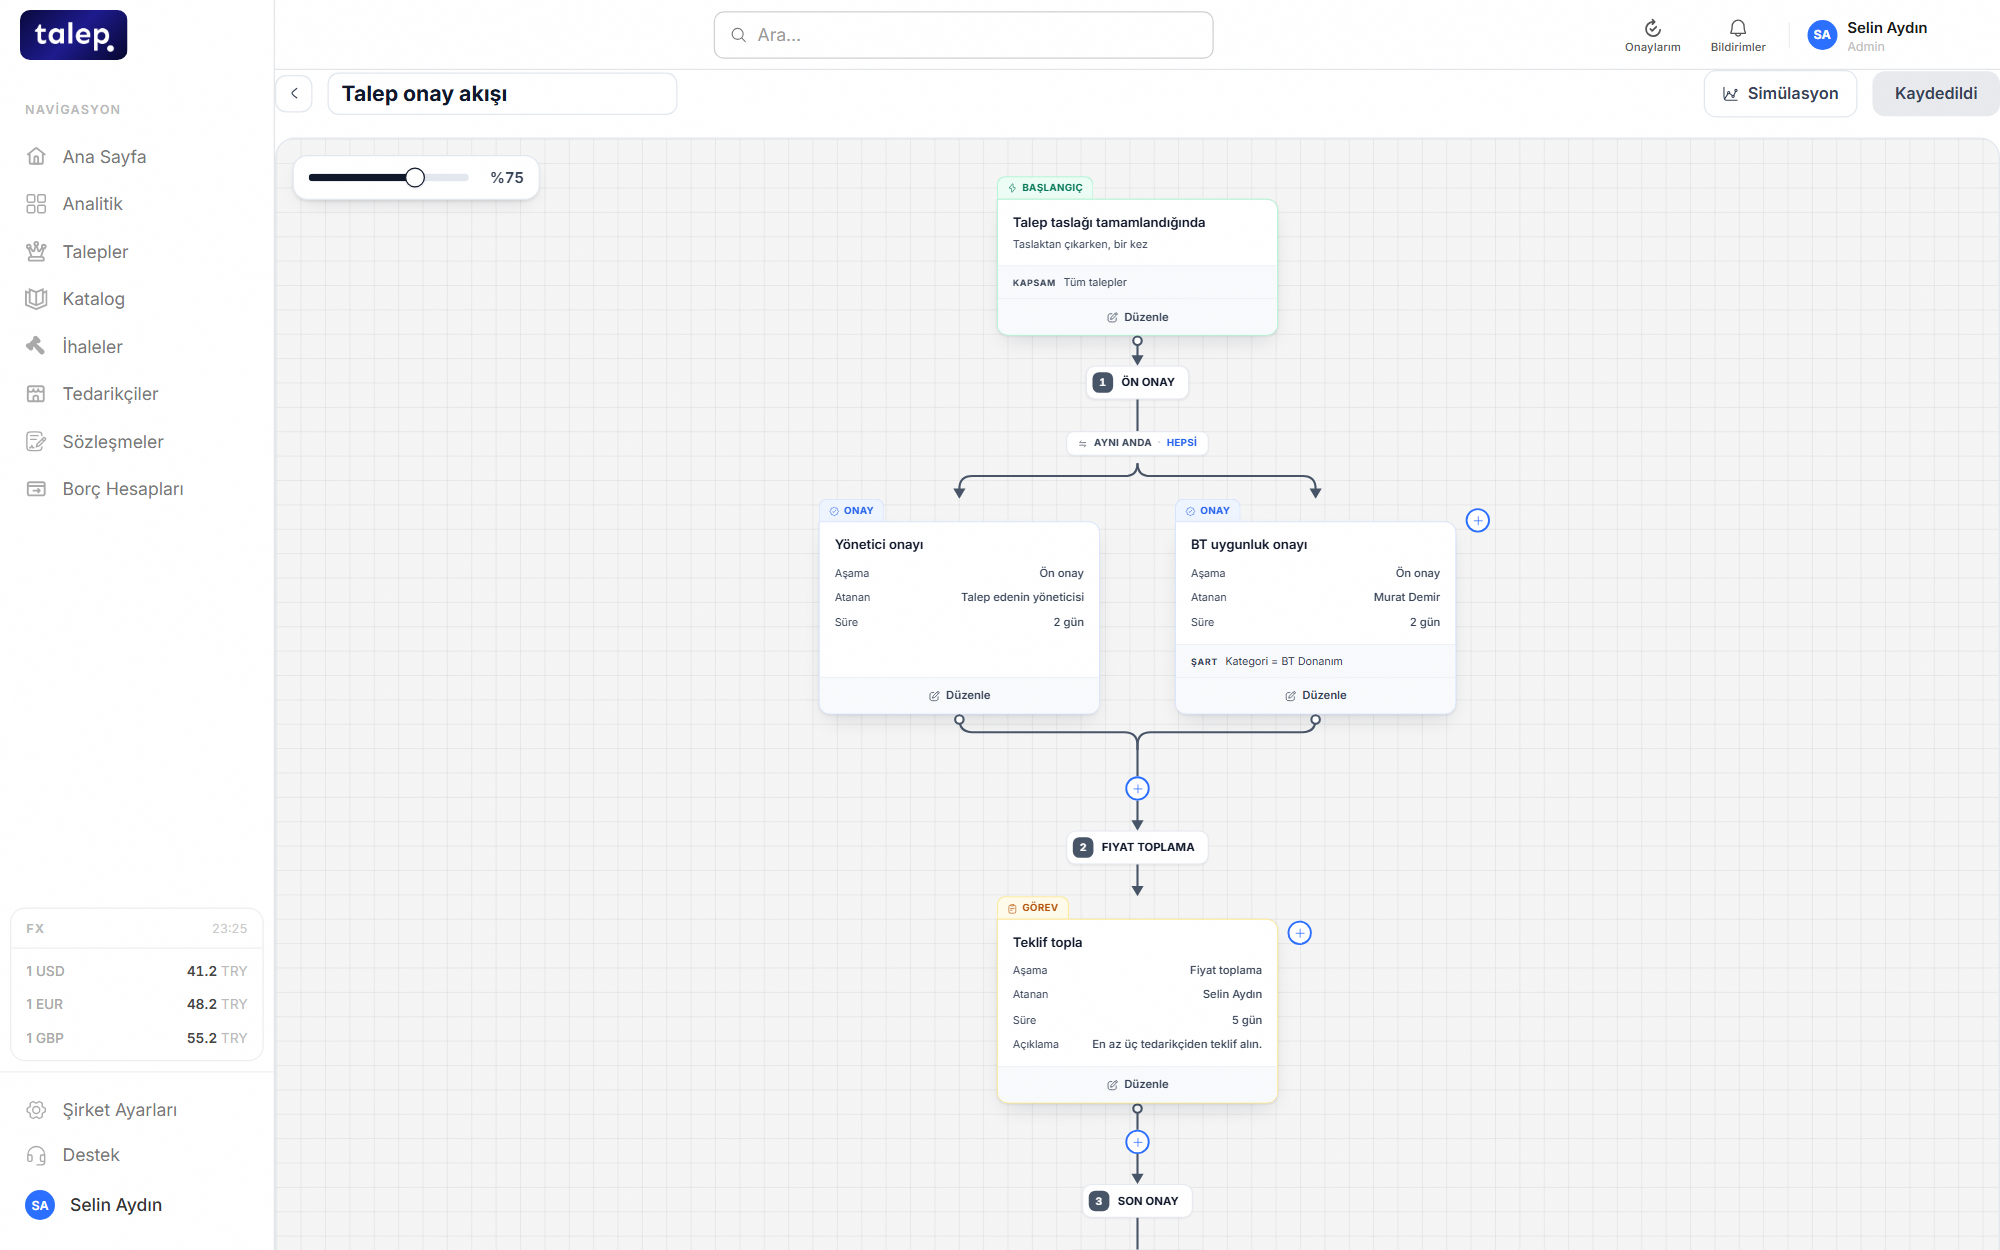Click the talep. logo
Viewport: 2000px width, 1250px height.
tap(74, 35)
